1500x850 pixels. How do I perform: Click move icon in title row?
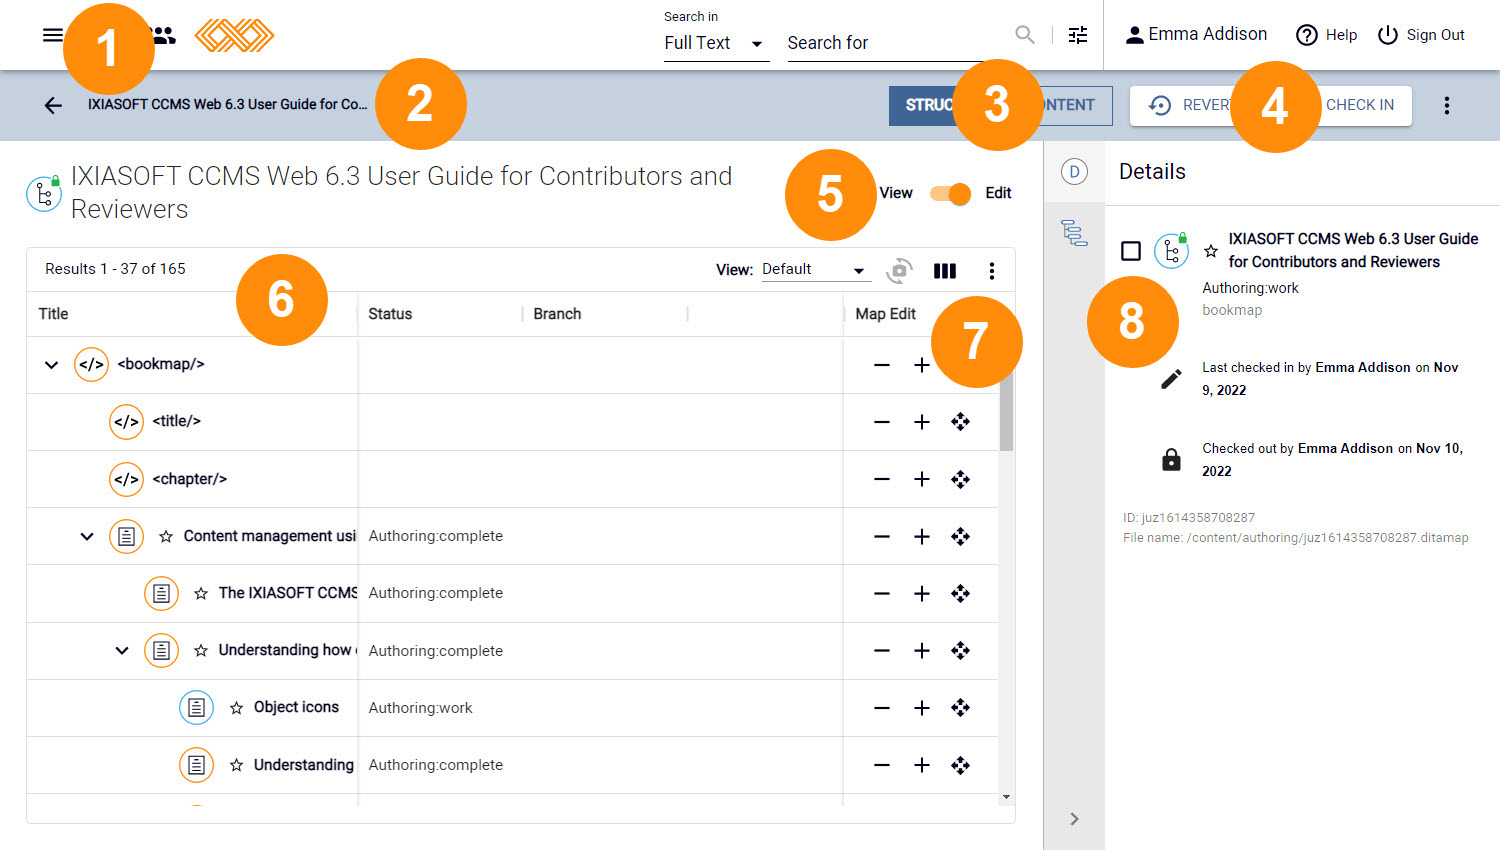point(961,422)
